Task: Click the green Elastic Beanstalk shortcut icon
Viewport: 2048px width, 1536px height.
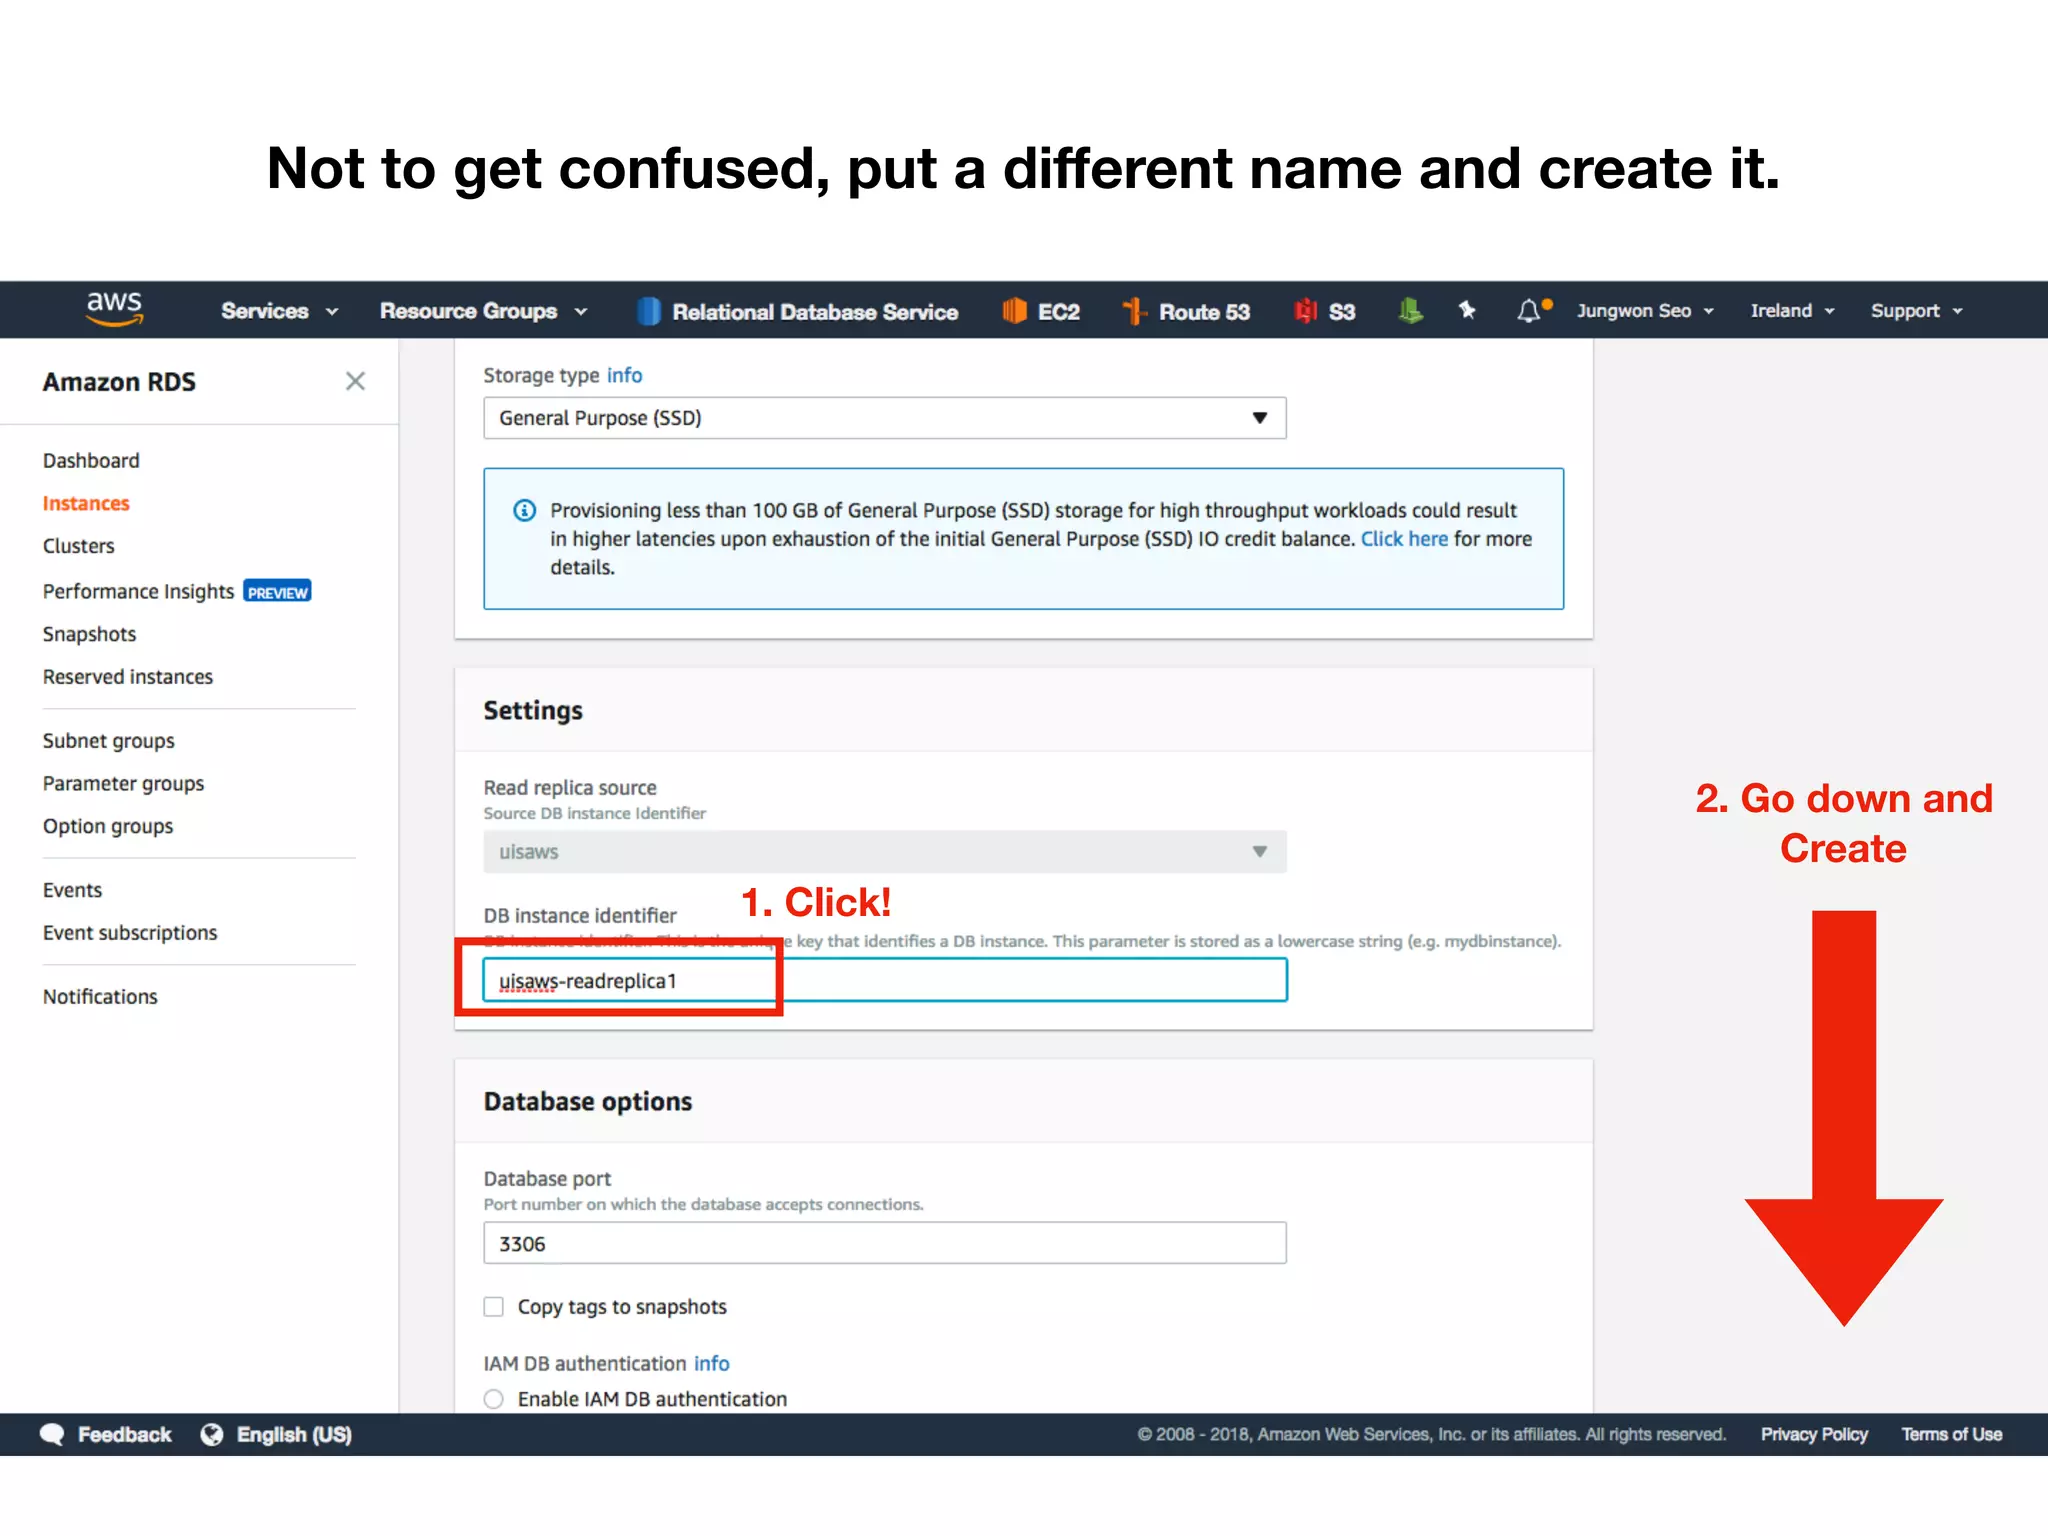Action: coord(1410,311)
